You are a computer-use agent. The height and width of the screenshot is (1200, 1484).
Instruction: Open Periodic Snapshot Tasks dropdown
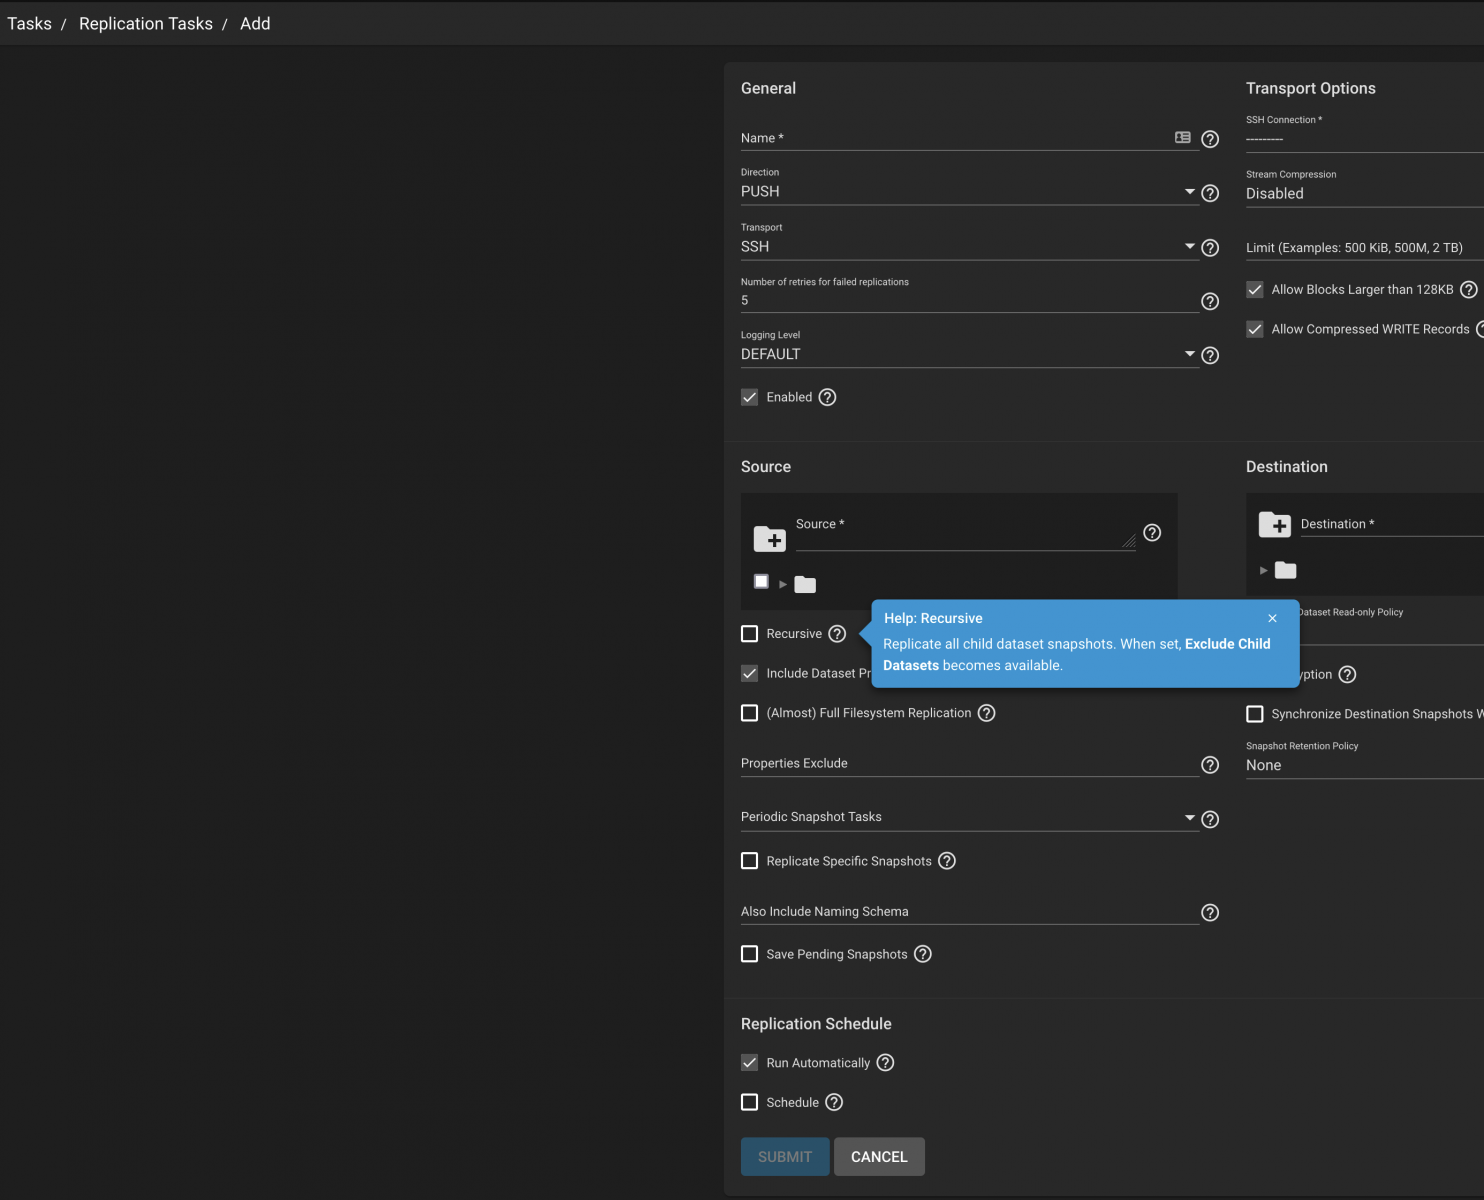click(x=969, y=817)
